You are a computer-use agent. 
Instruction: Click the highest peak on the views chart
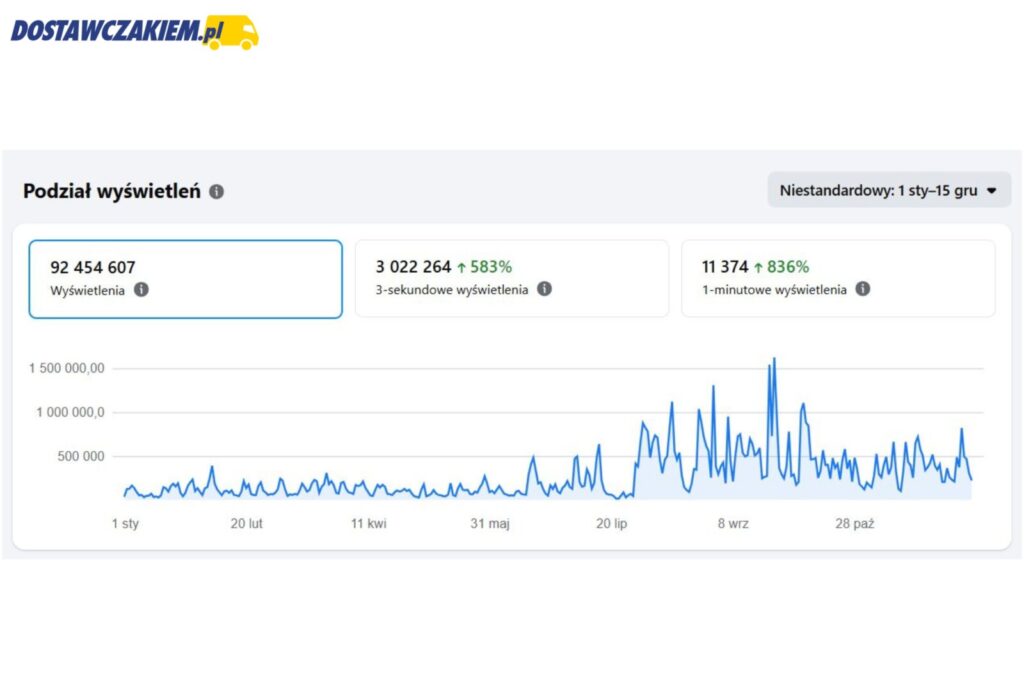[774, 359]
